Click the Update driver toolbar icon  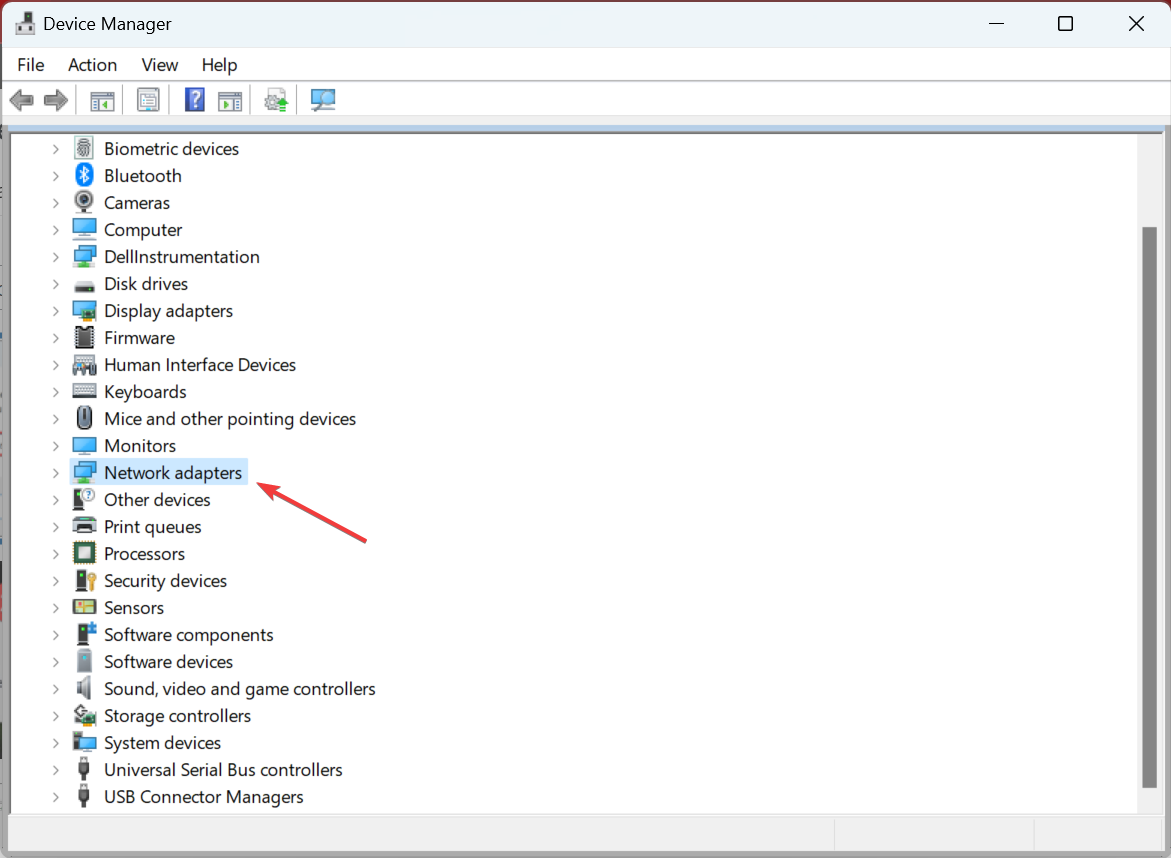(x=276, y=100)
